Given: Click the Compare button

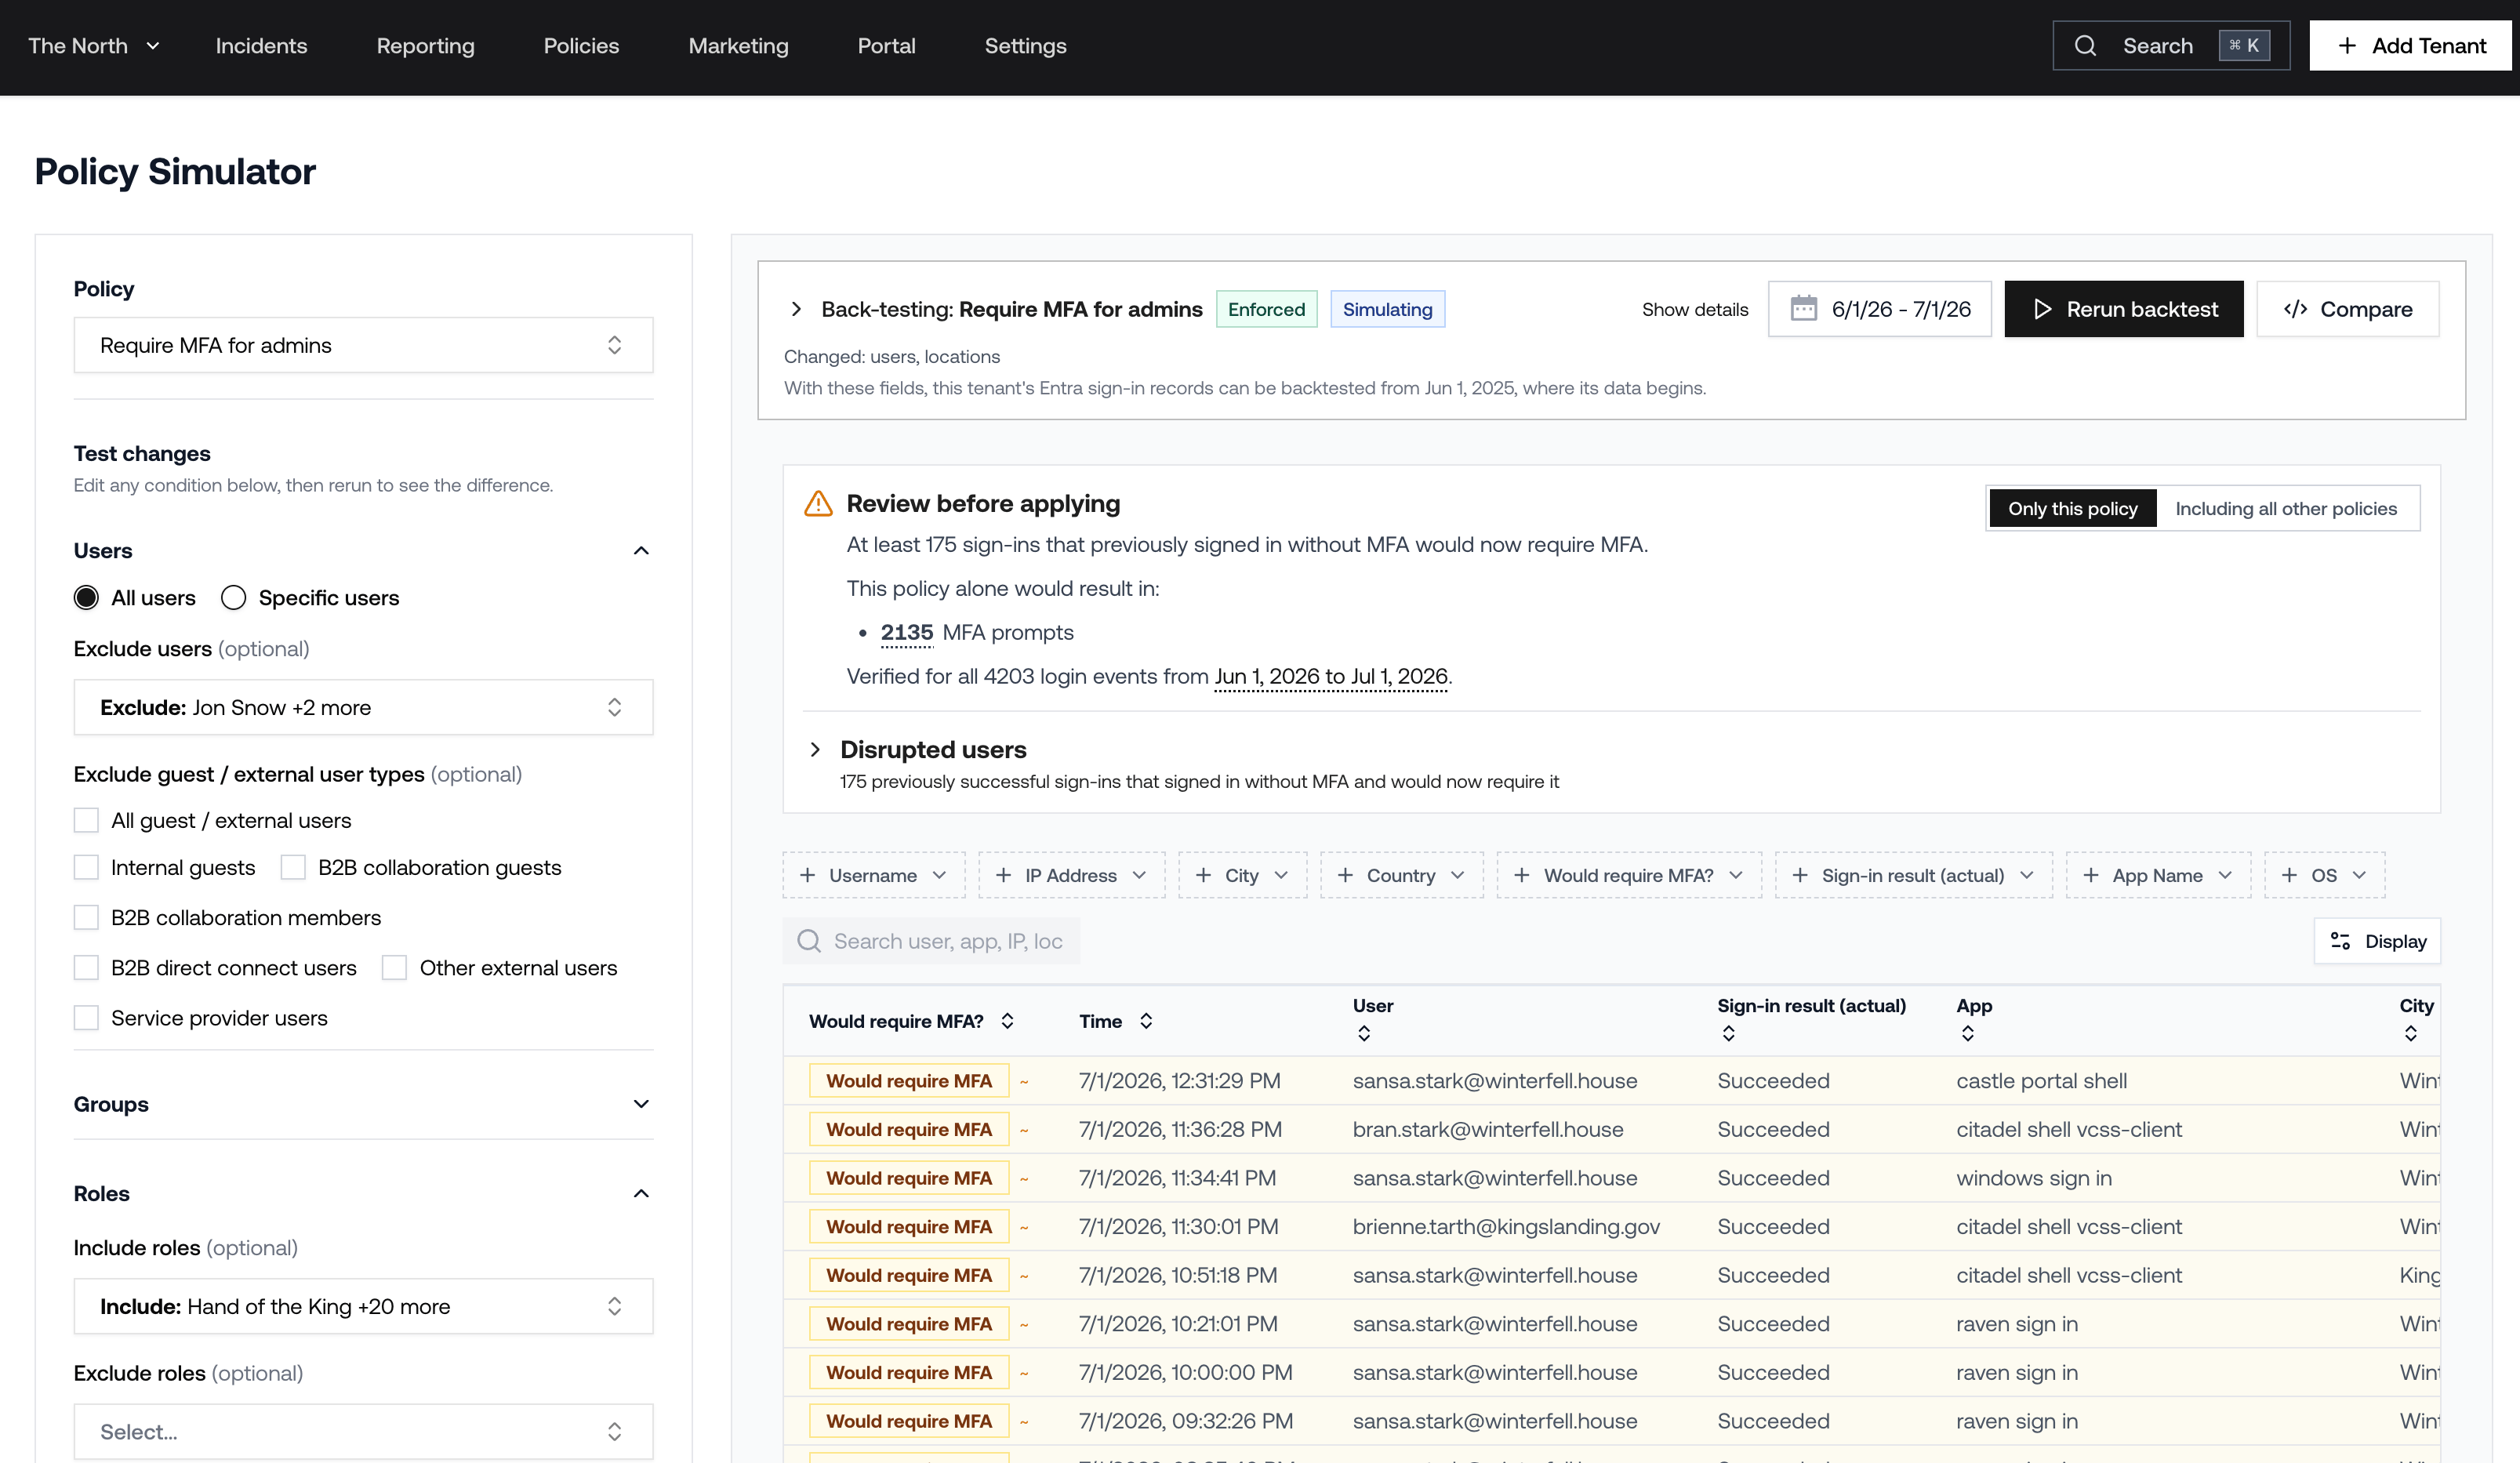Looking at the screenshot, I should click(x=2347, y=309).
